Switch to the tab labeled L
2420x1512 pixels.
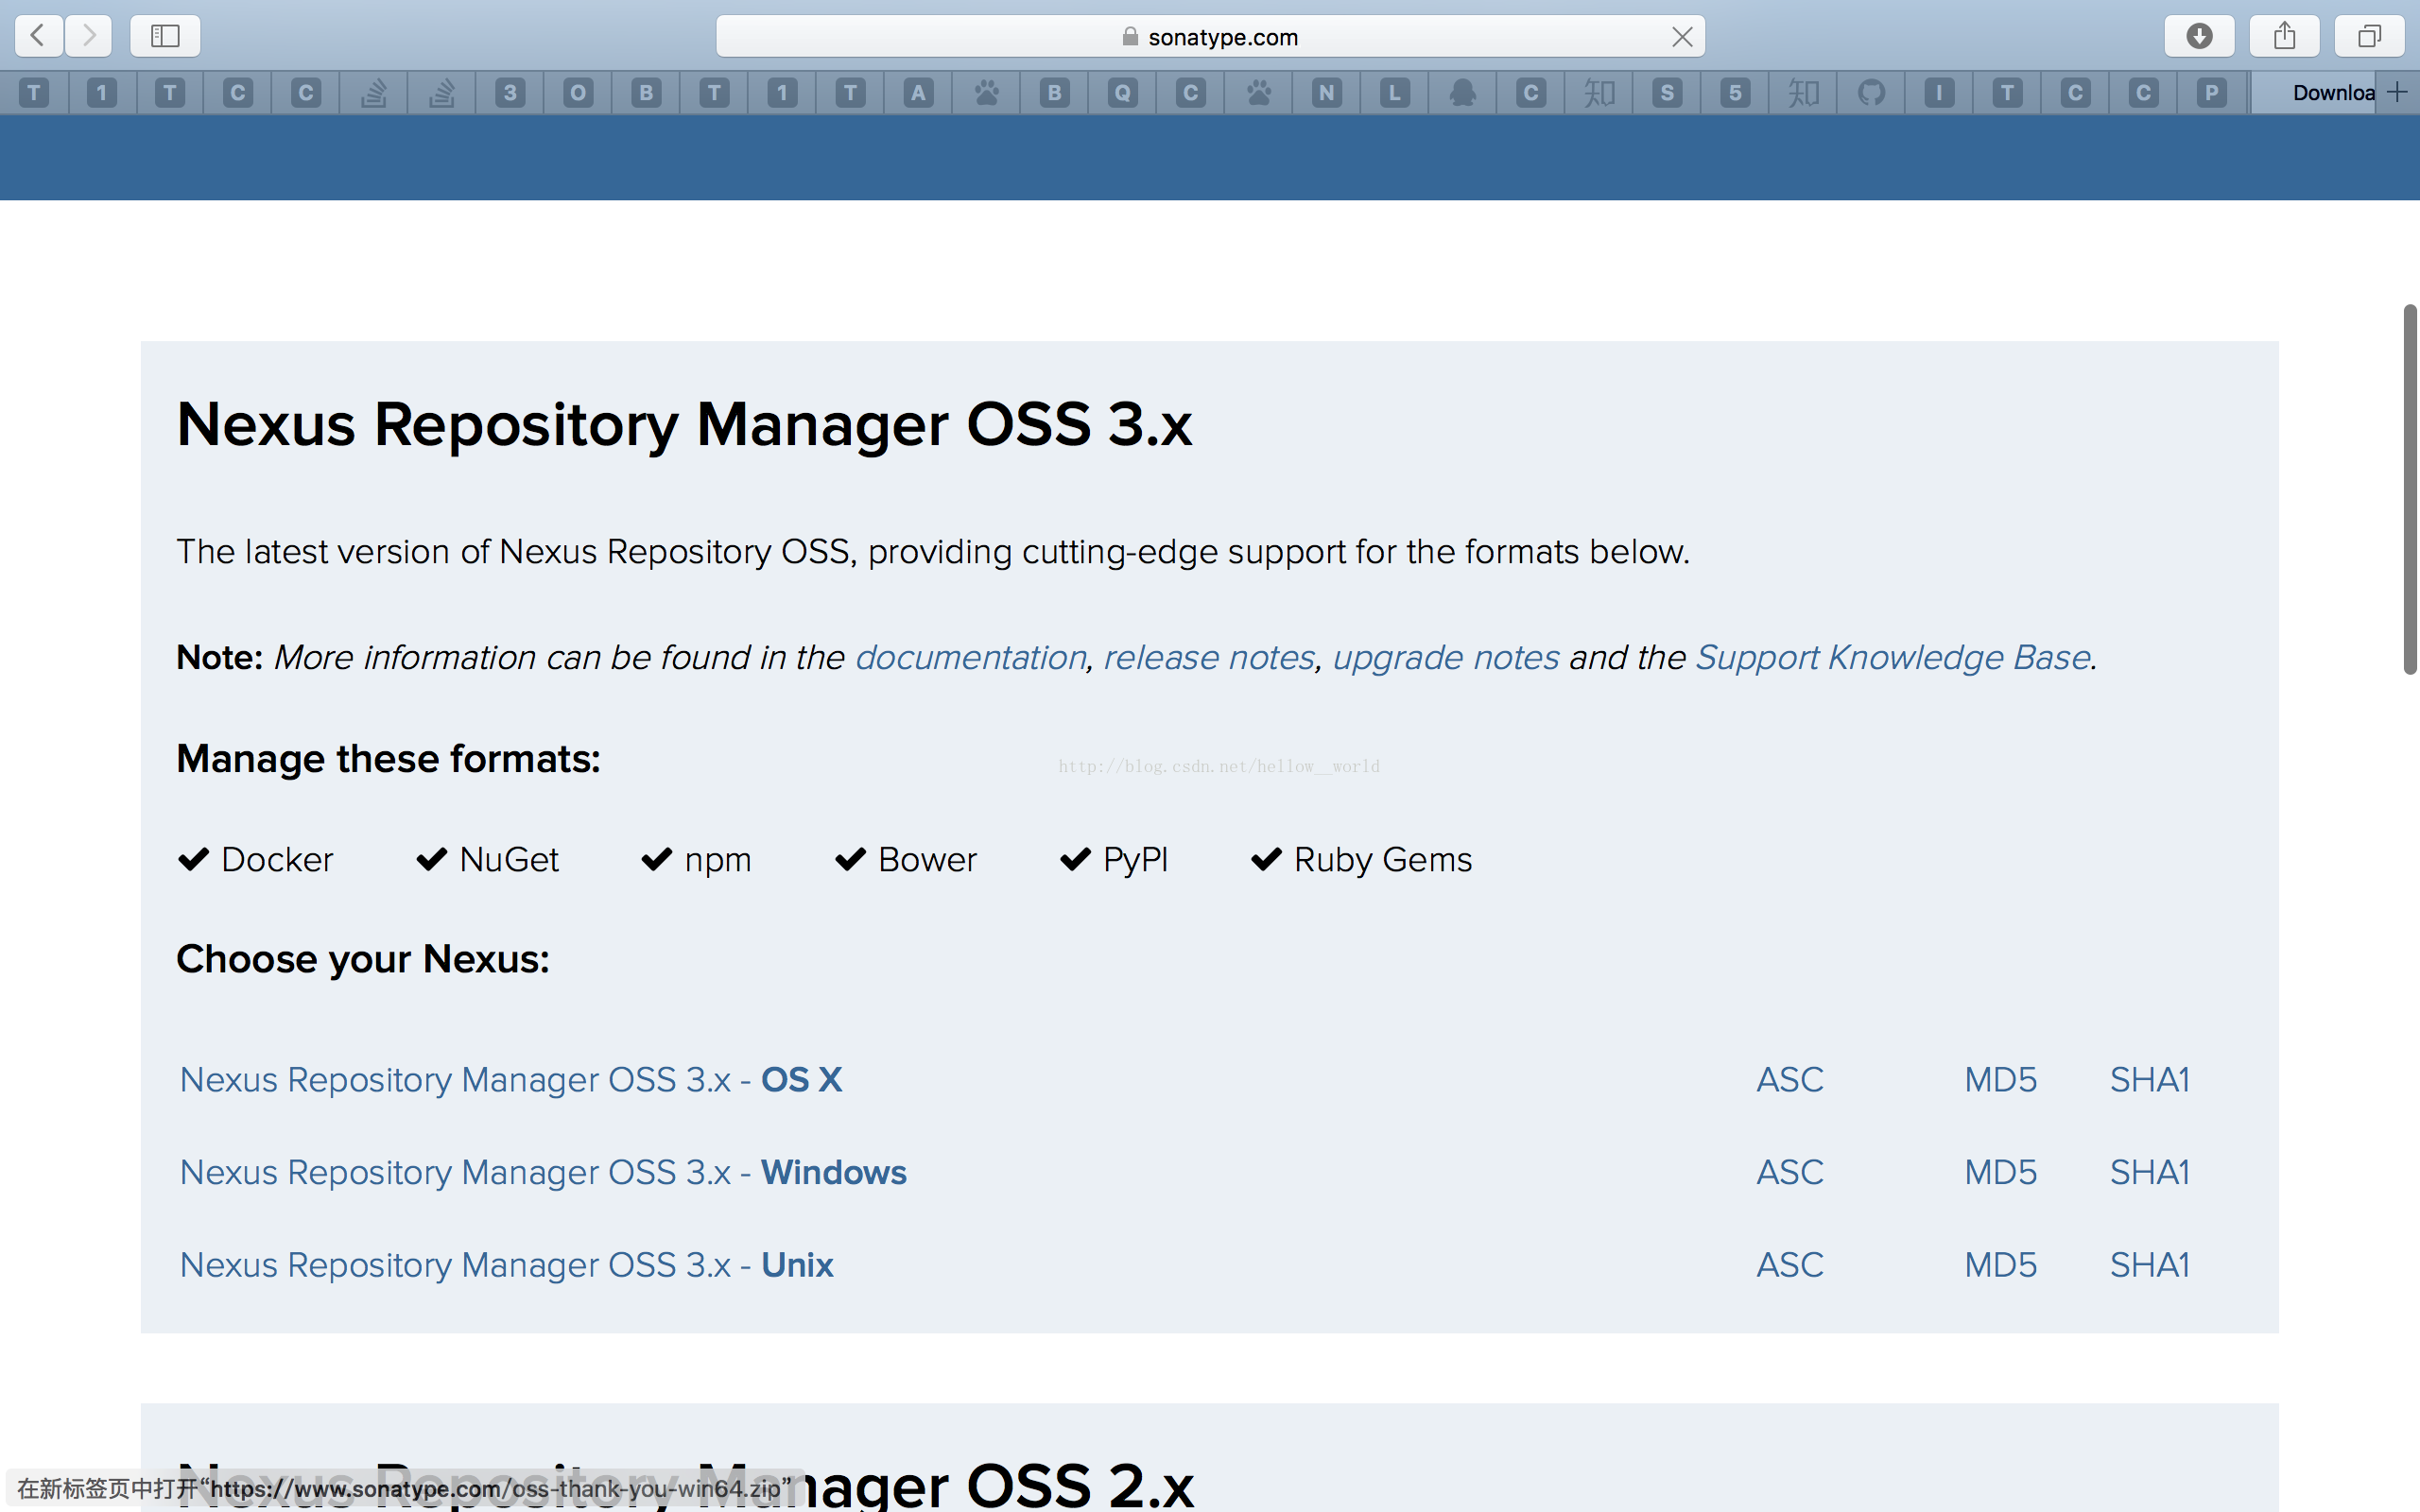pyautogui.click(x=1394, y=93)
